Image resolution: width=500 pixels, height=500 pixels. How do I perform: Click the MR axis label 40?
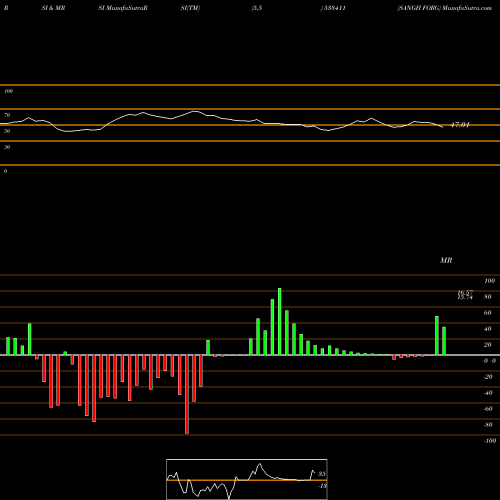click(488, 329)
